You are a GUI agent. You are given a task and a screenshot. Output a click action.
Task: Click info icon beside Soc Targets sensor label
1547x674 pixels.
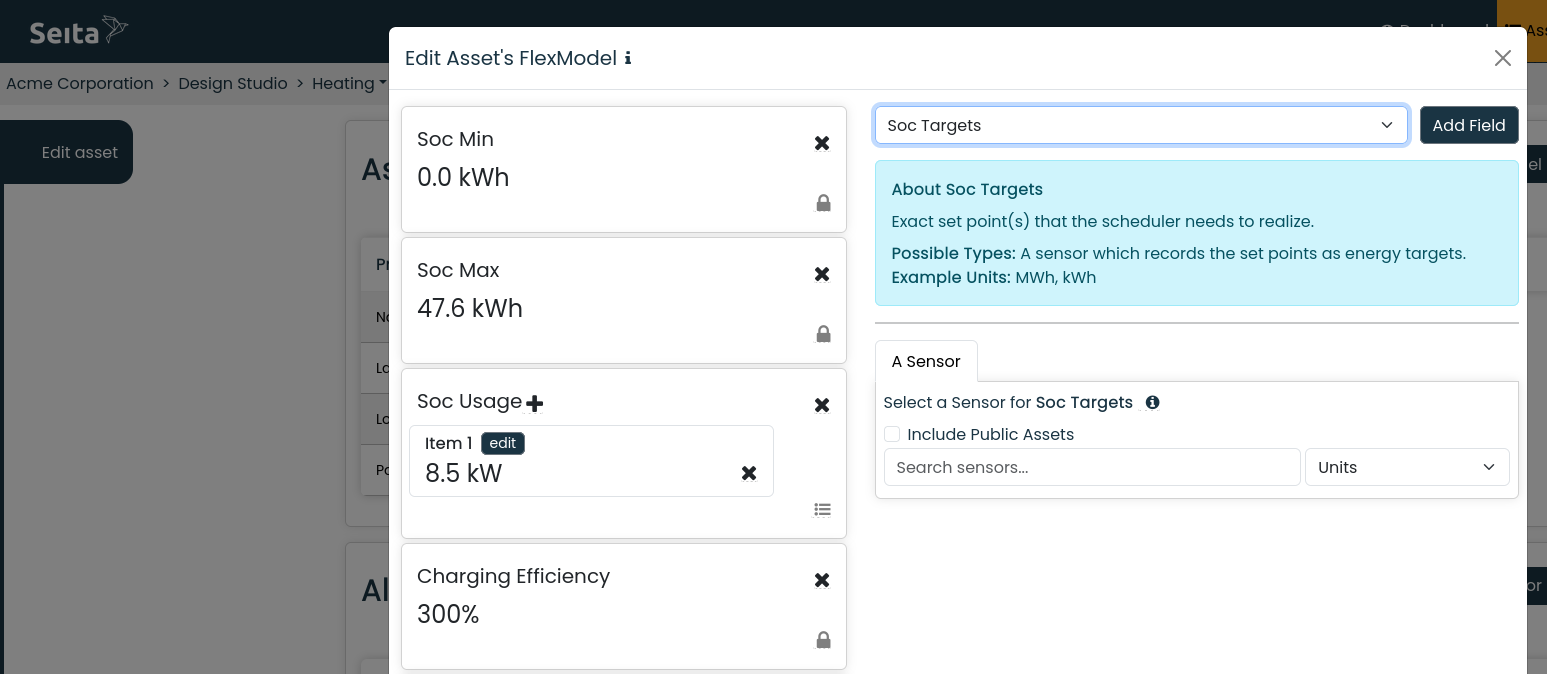coord(1152,402)
